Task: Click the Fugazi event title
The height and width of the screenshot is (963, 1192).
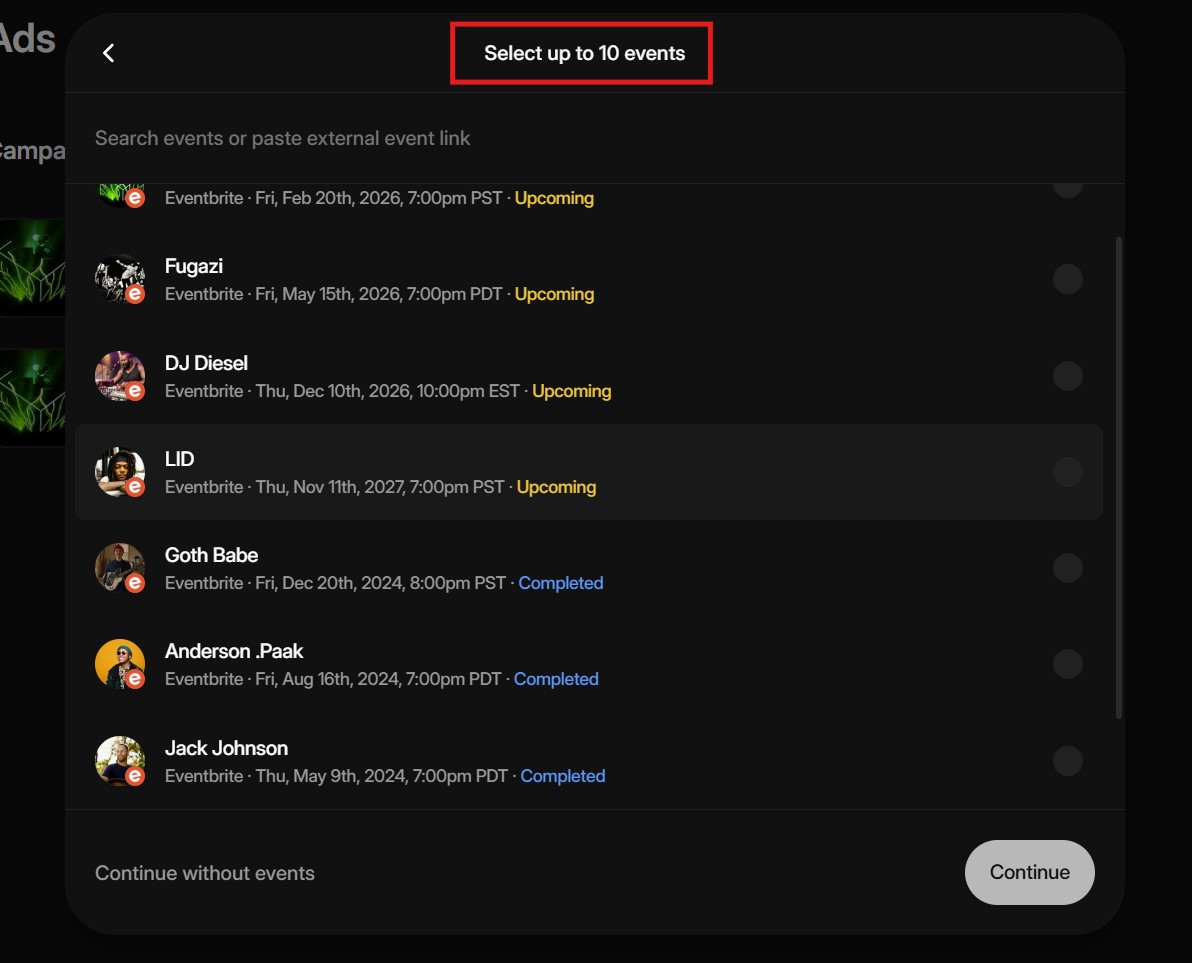Action: tap(194, 266)
